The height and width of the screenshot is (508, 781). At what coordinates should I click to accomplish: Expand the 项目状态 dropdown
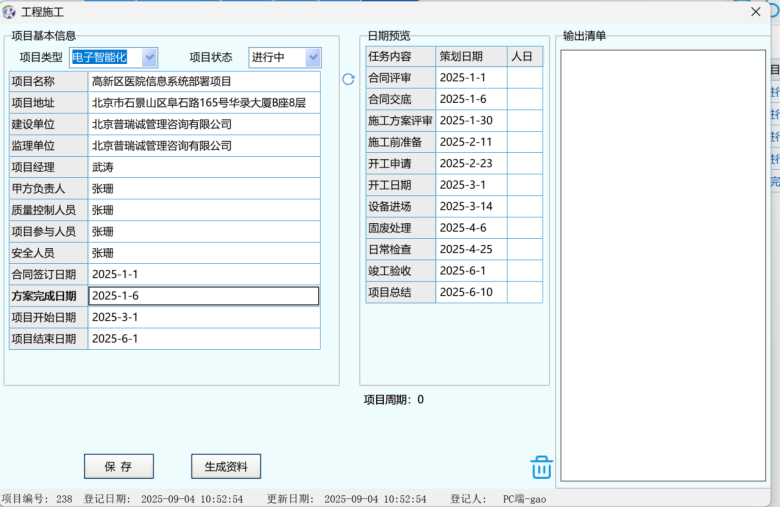click(313, 57)
